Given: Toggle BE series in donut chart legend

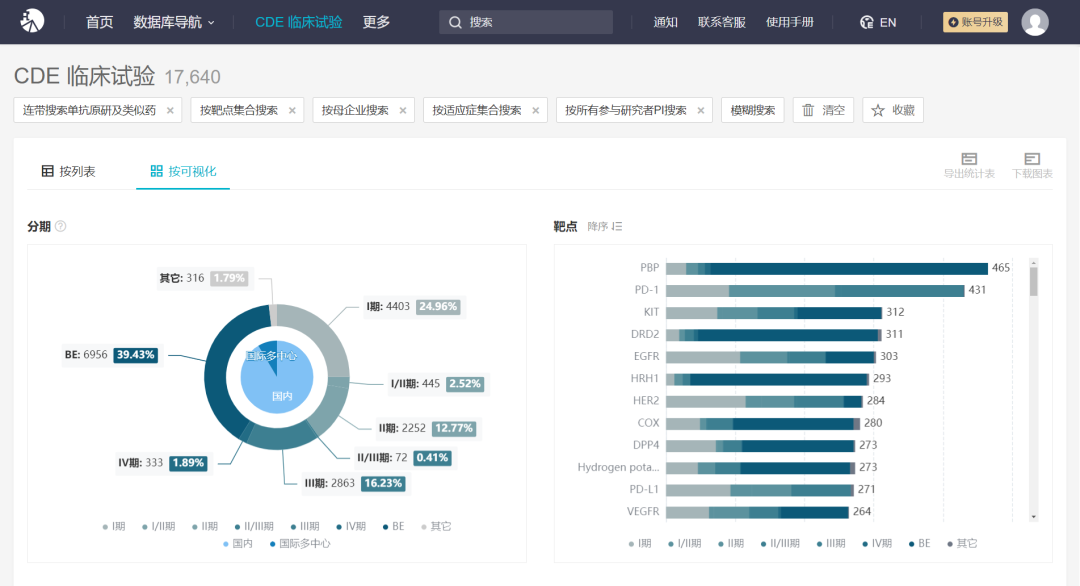Looking at the screenshot, I should 393,527.
